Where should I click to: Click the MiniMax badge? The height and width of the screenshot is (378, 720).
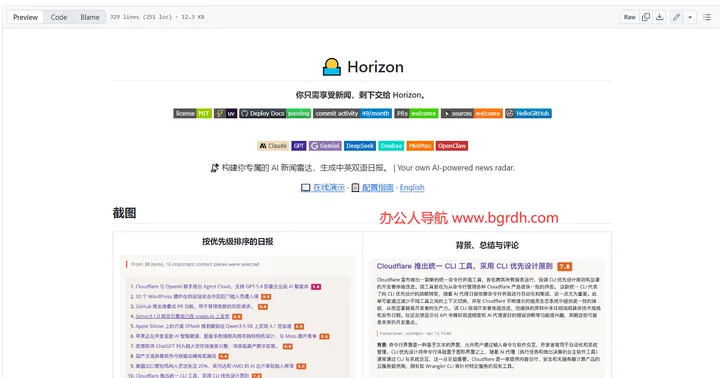point(420,146)
